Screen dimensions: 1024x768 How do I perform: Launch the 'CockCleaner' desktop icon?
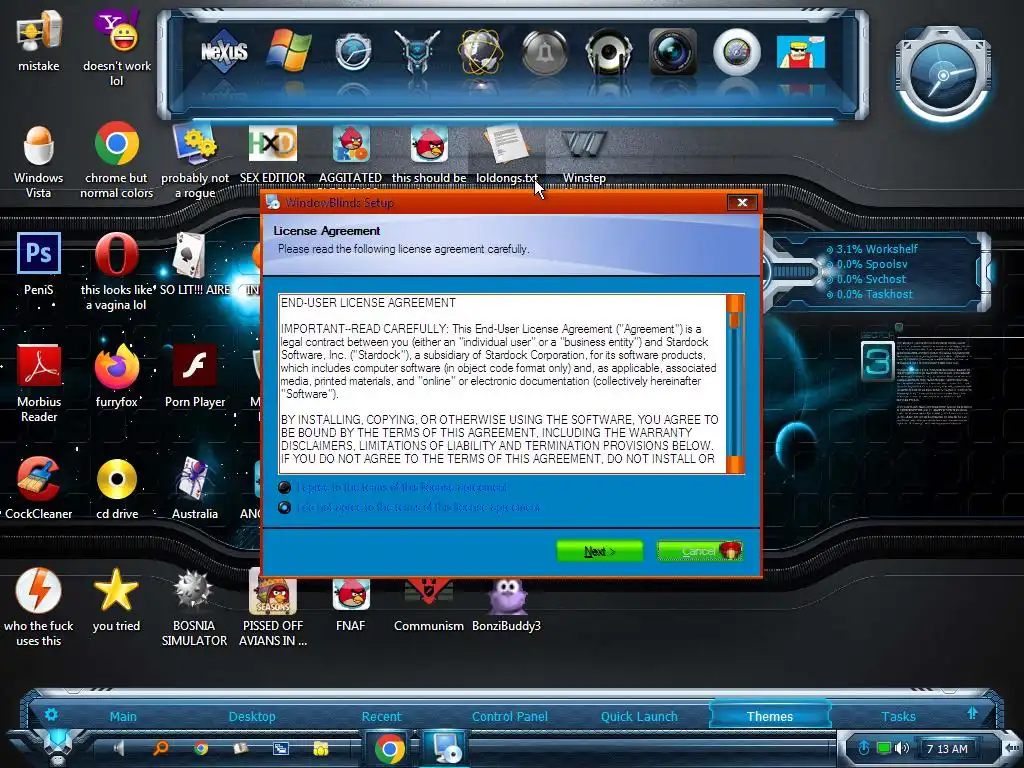pyautogui.click(x=39, y=488)
